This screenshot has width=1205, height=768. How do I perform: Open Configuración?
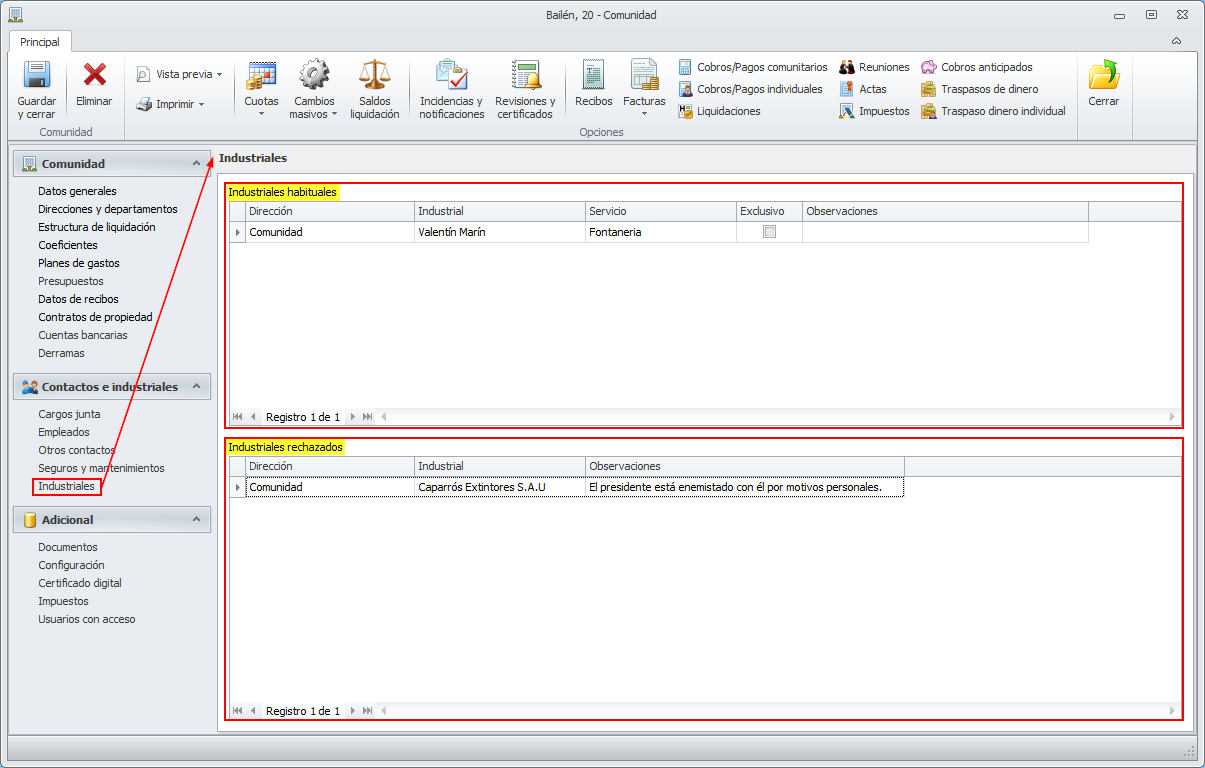click(71, 565)
